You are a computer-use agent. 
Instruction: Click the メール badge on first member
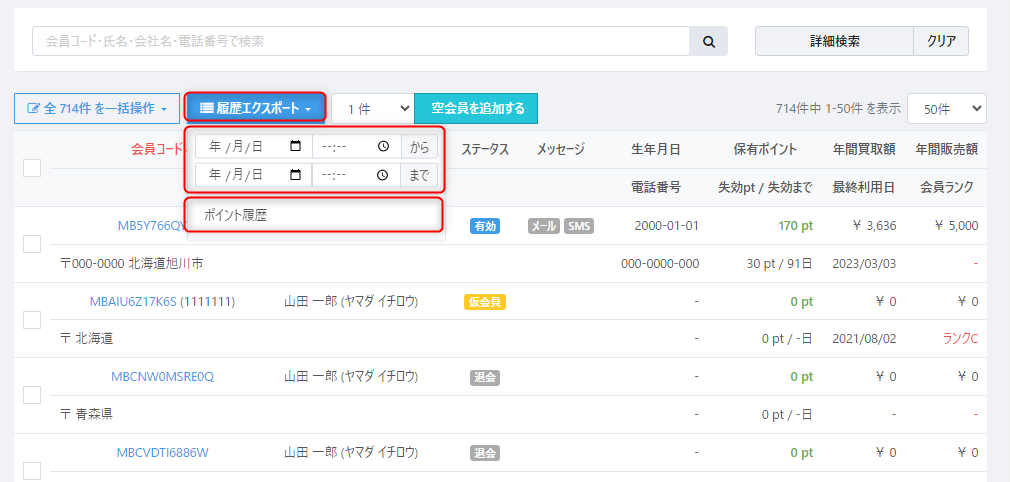543,226
